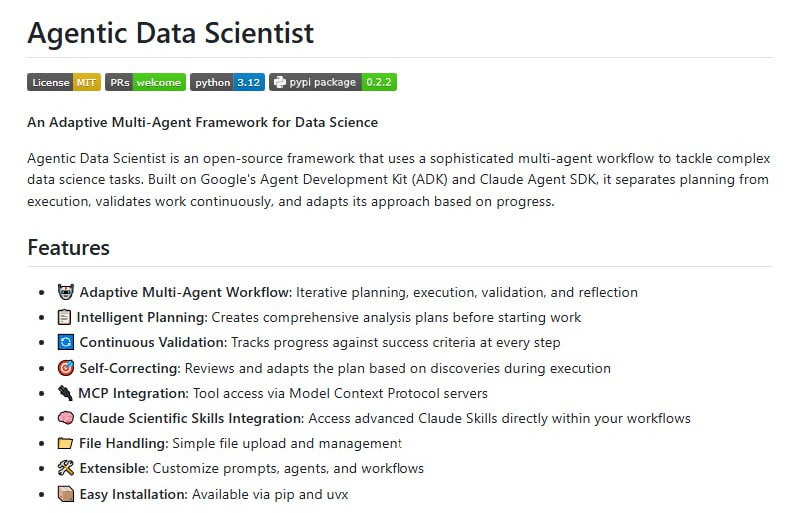The image size is (800, 513).
Task: Open the pypi package 0.2.2 badge
Action: point(333,82)
